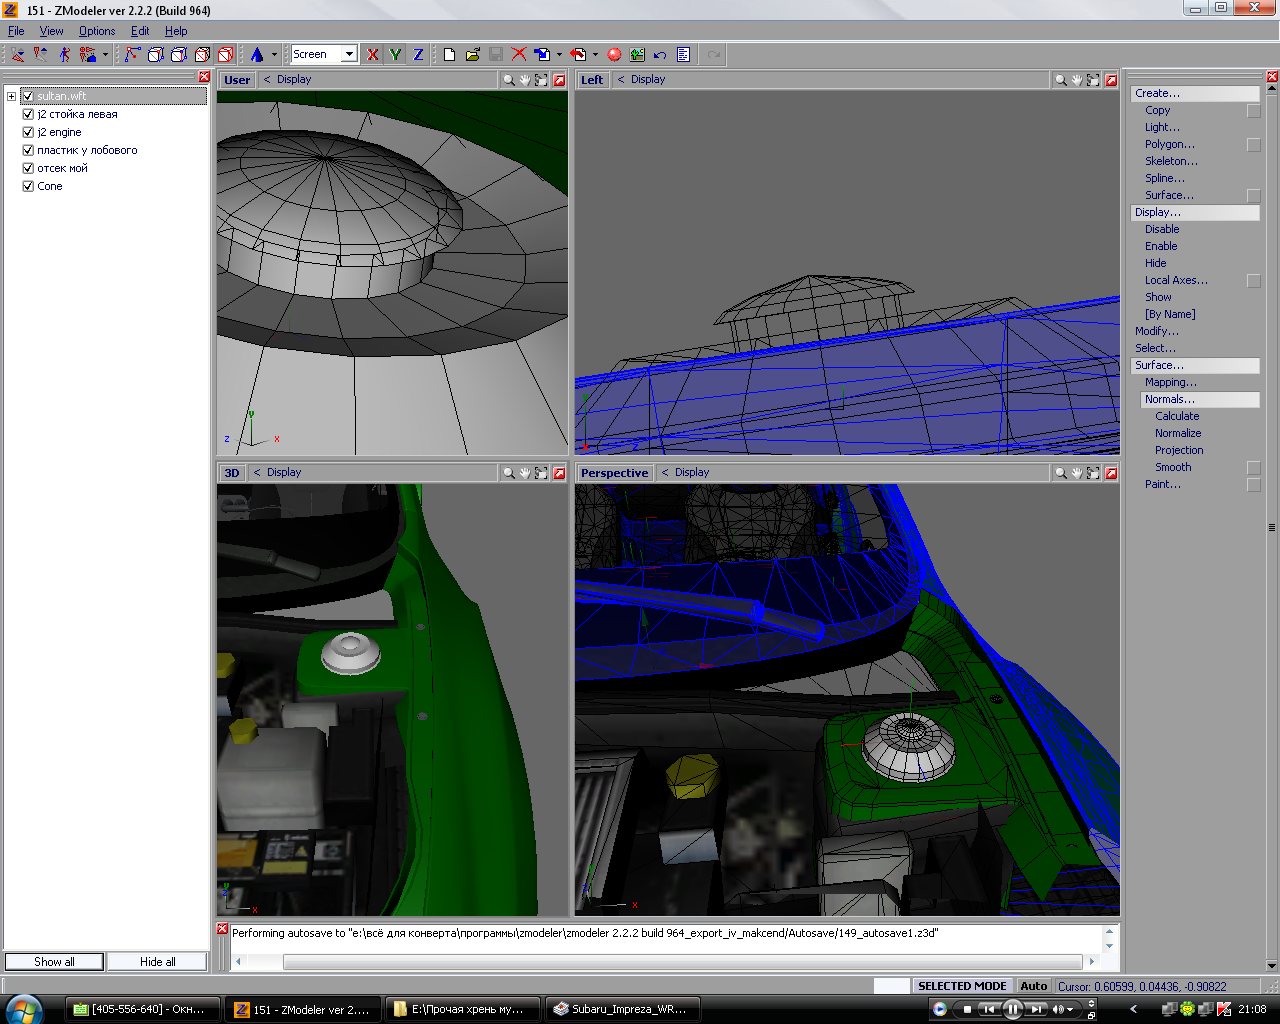Open the Screen axis dropdown

(349, 54)
